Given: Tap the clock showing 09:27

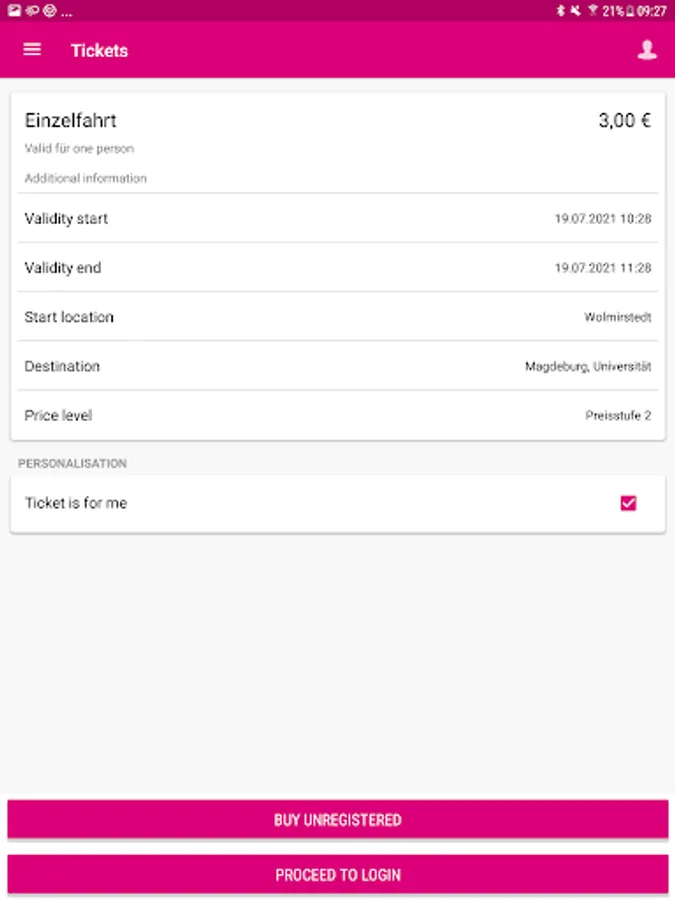Looking at the screenshot, I should [651, 11].
